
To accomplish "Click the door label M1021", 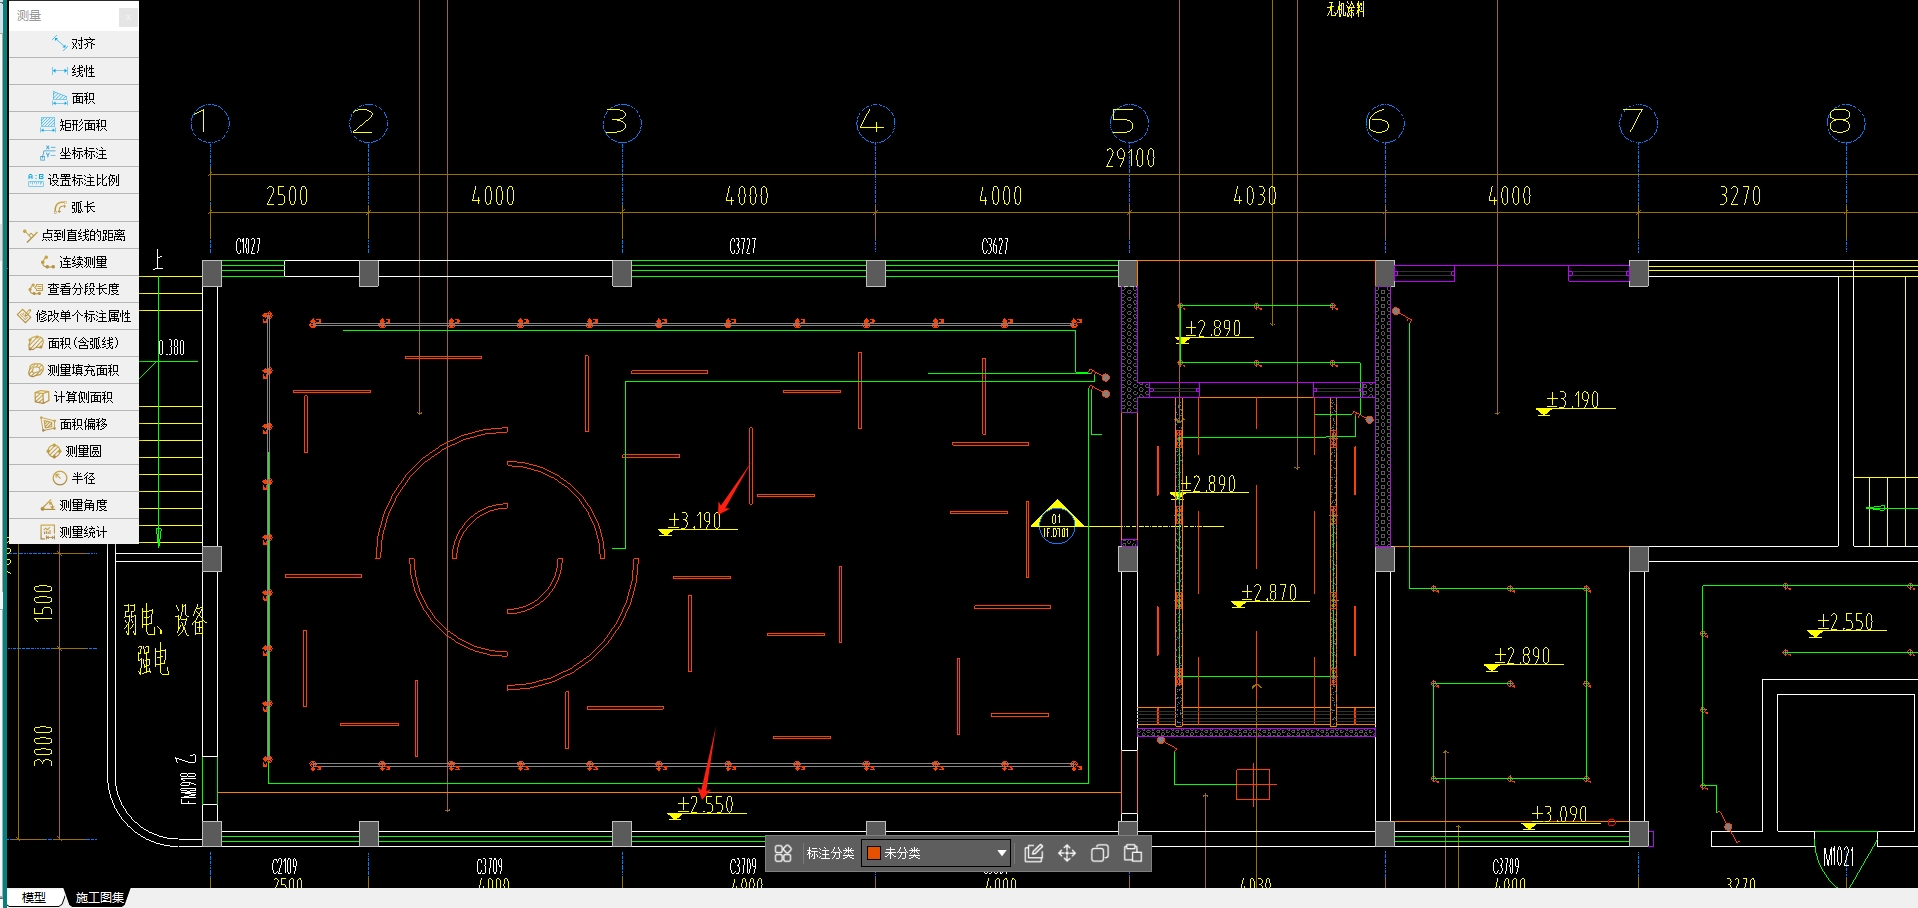I will coord(1838,857).
